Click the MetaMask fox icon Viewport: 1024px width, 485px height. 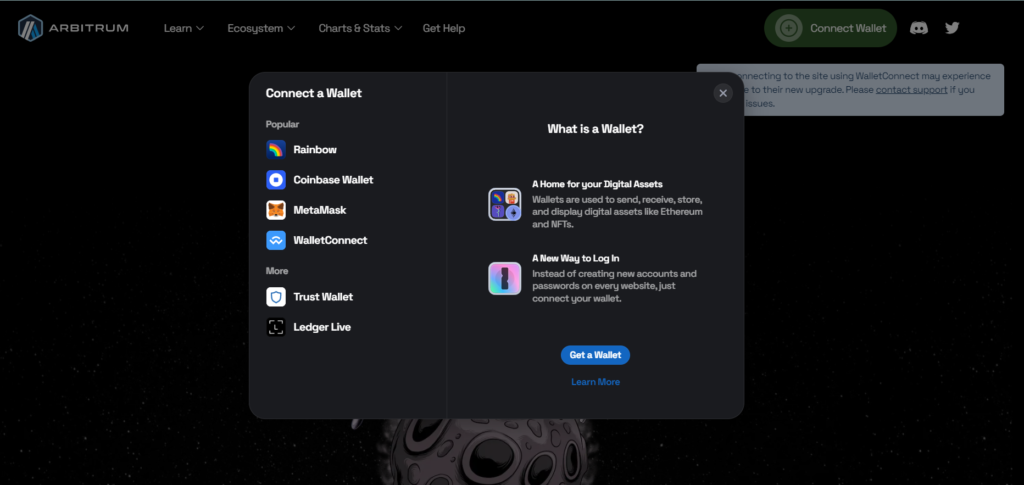(276, 210)
